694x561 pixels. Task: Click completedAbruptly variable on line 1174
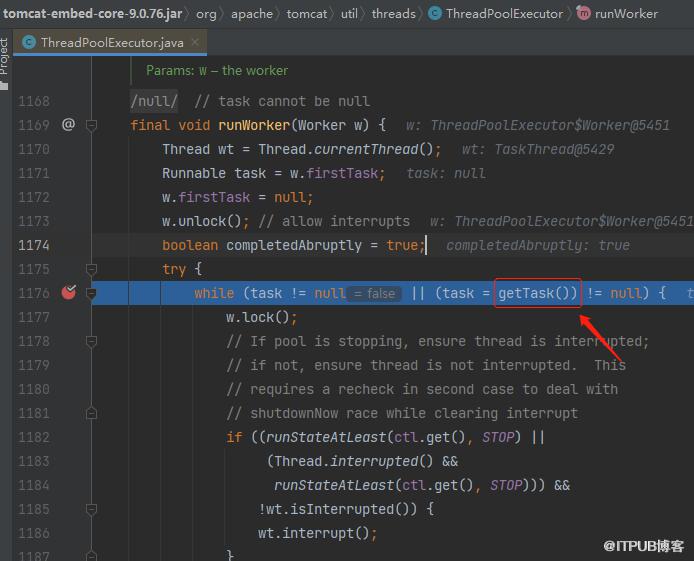point(294,245)
